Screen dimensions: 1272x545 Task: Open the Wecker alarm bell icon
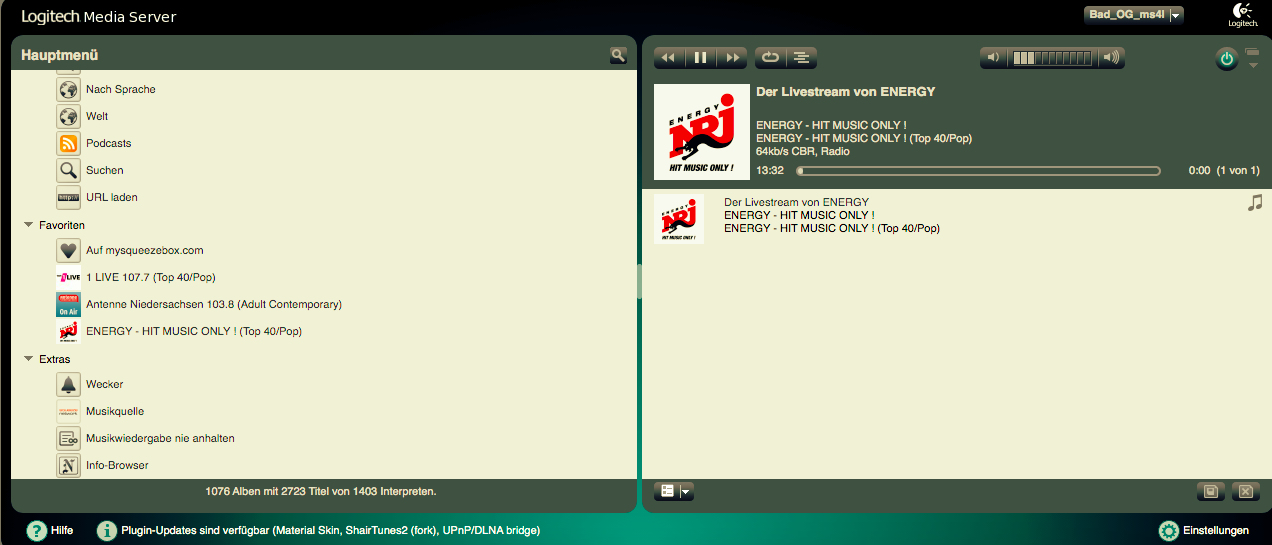69,384
